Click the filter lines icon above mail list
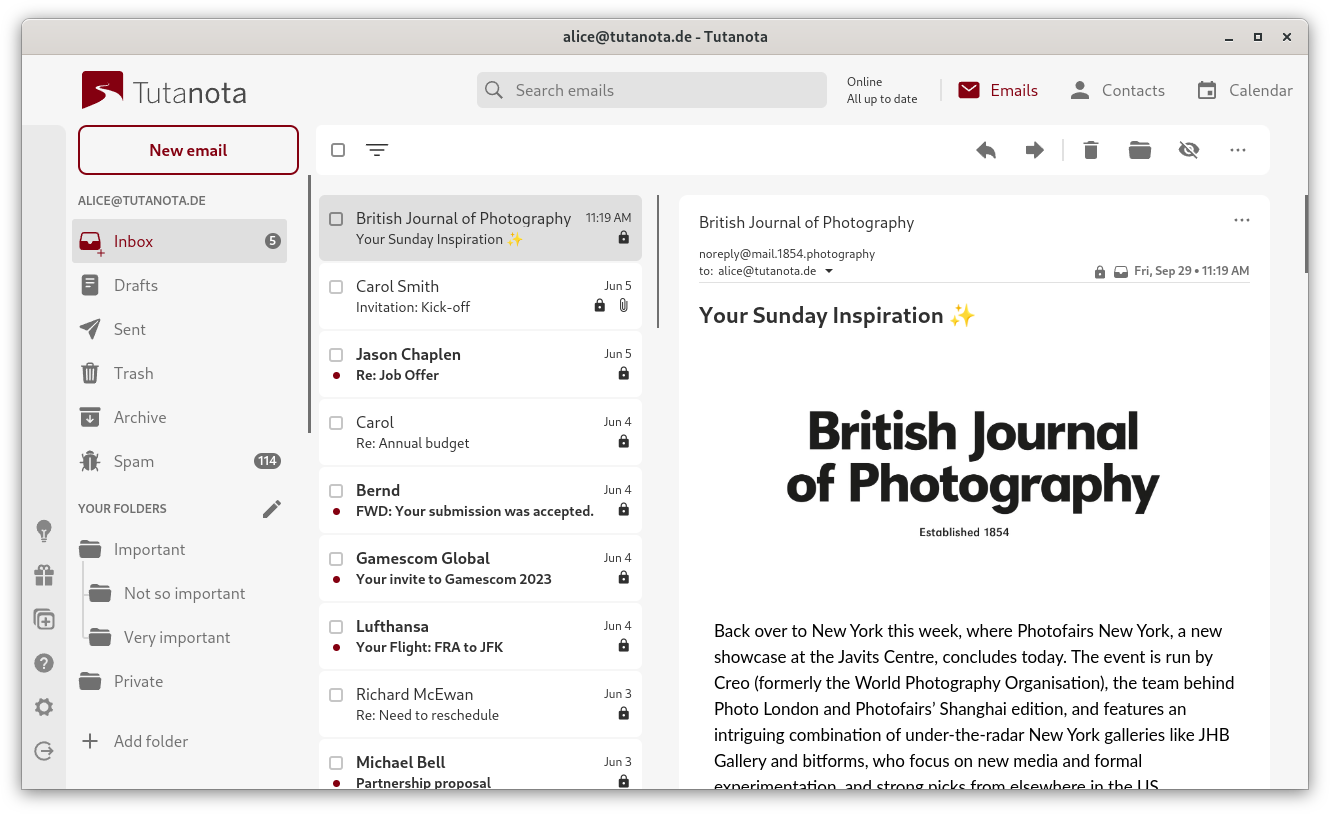 coord(377,150)
